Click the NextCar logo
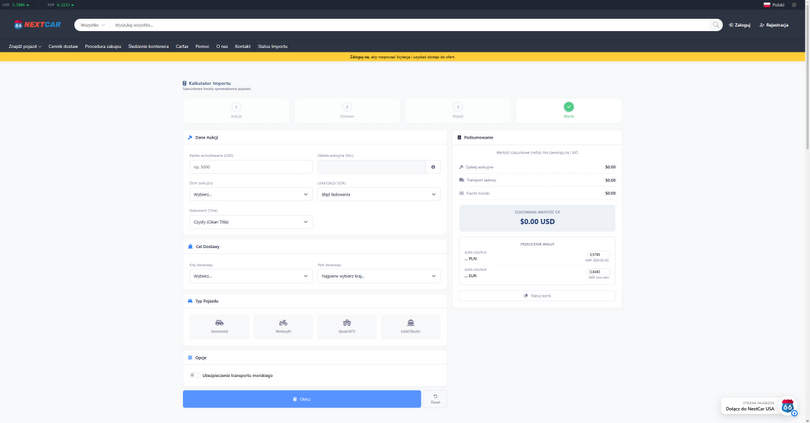 pos(37,25)
